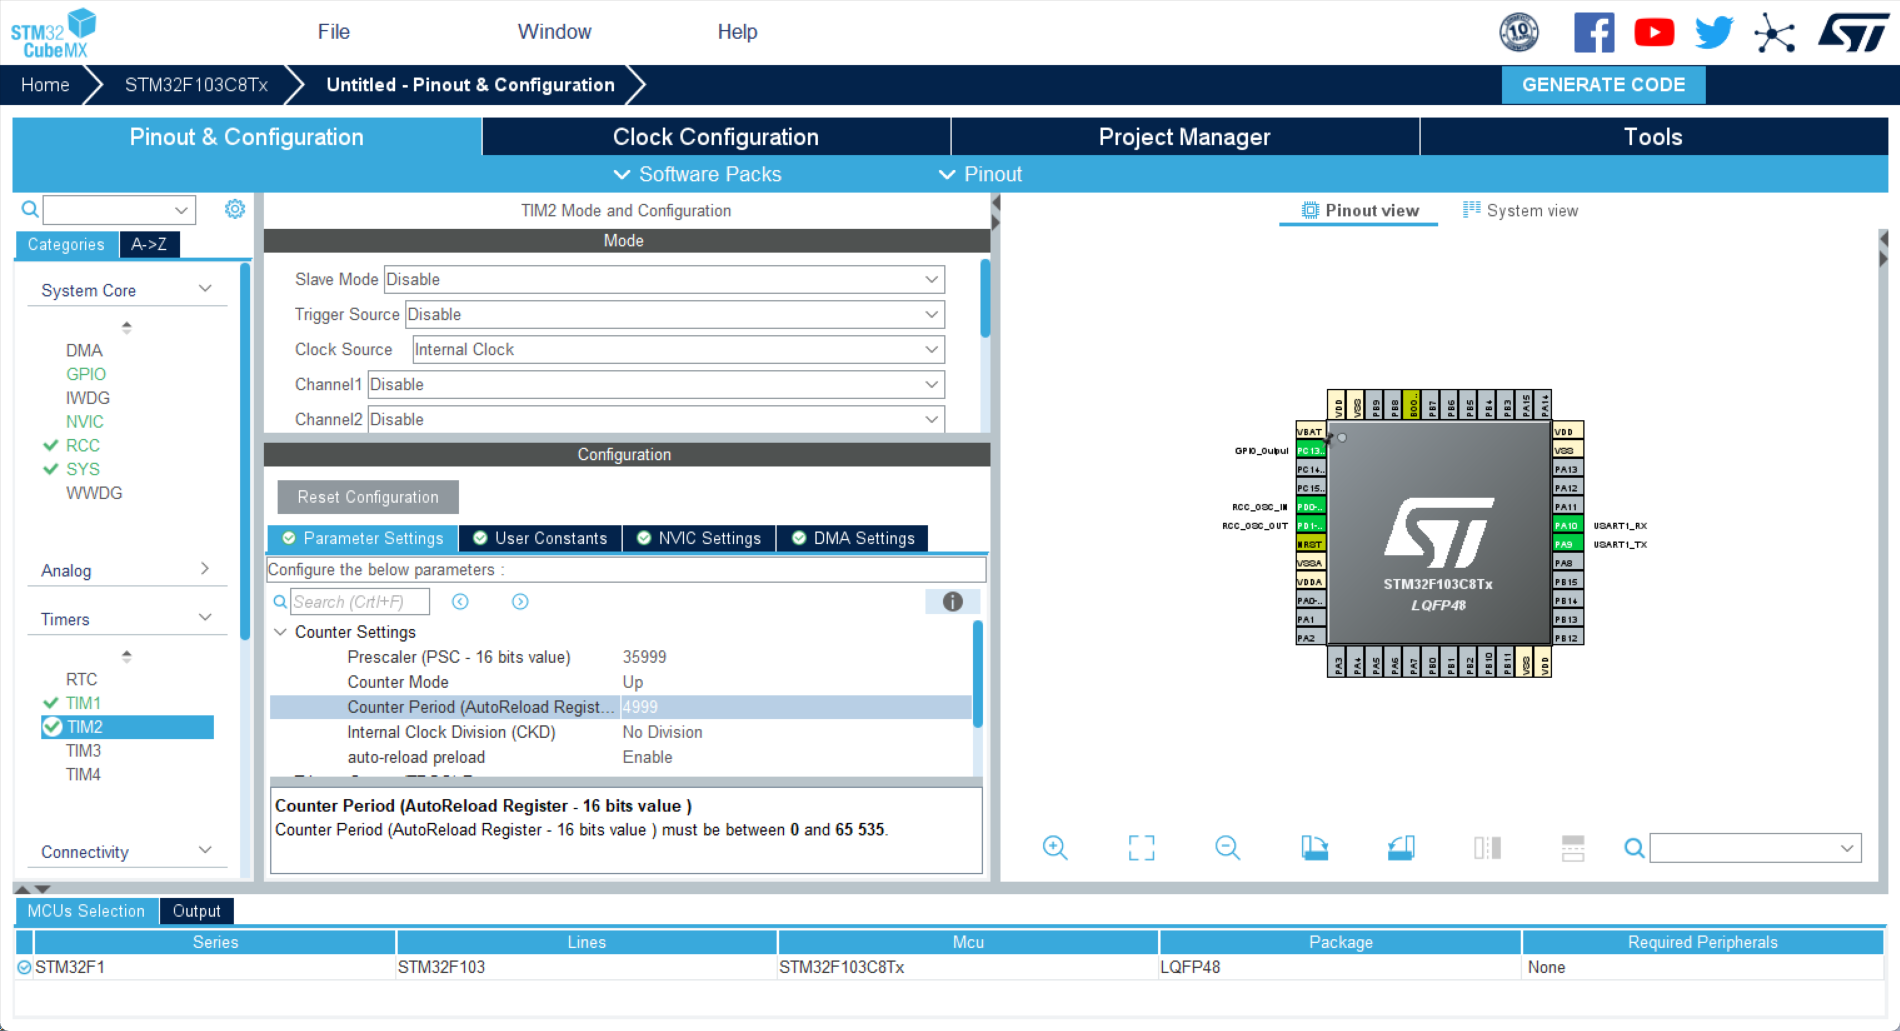Open the Clock Source dropdown
The height and width of the screenshot is (1031, 1900).
point(678,349)
